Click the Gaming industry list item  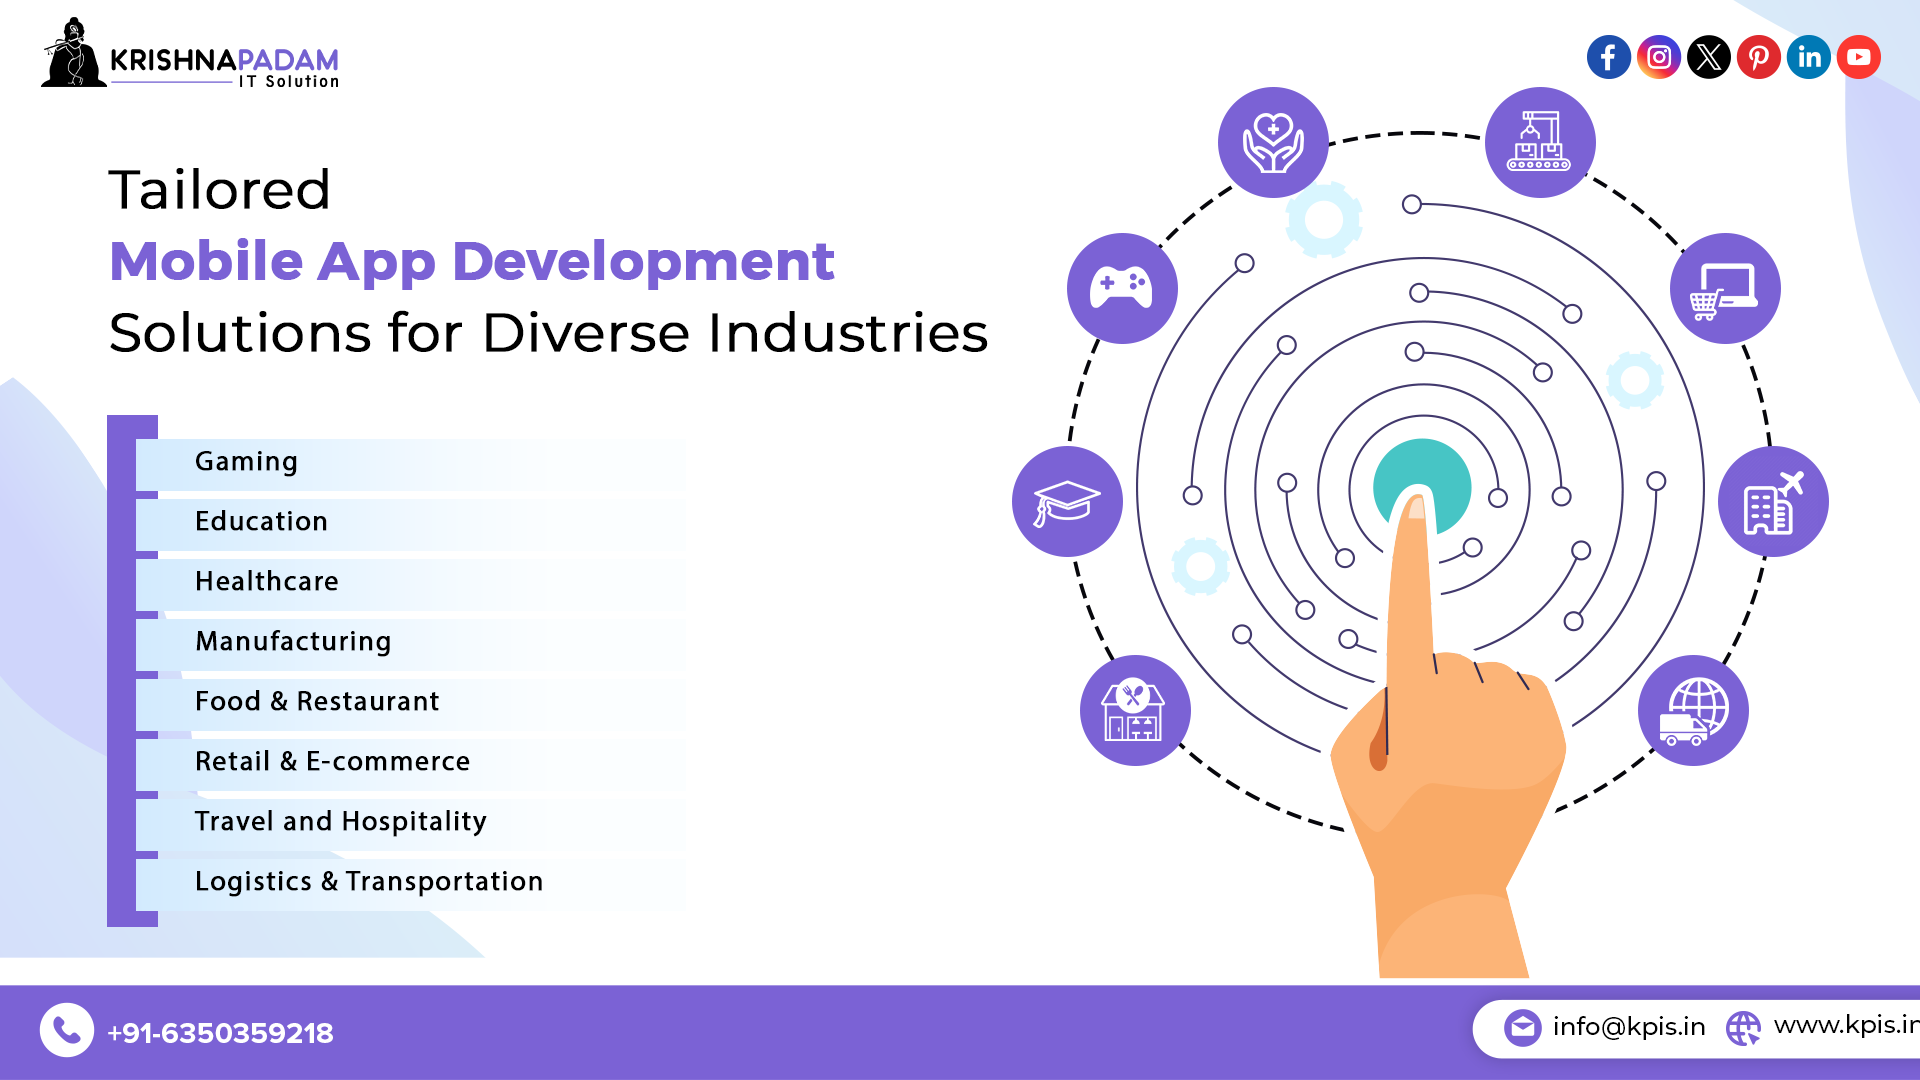pos(247,460)
